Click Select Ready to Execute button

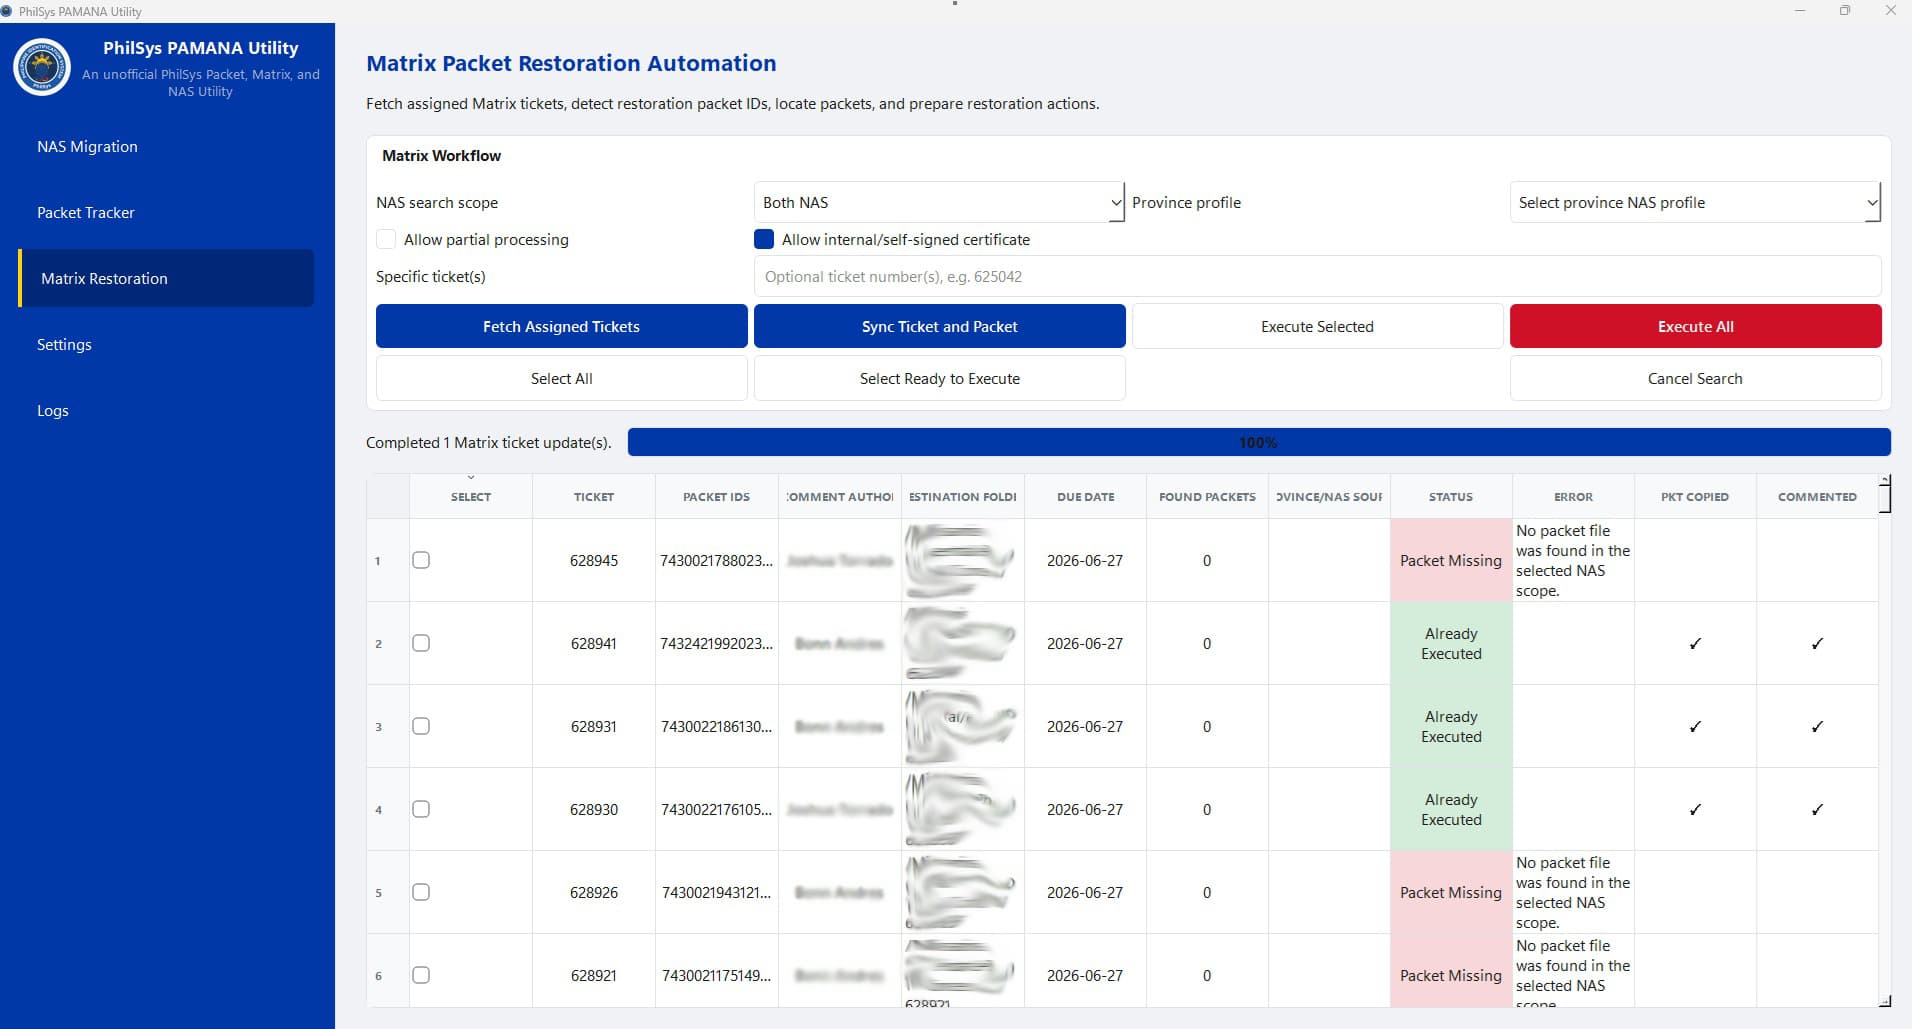[x=939, y=379]
